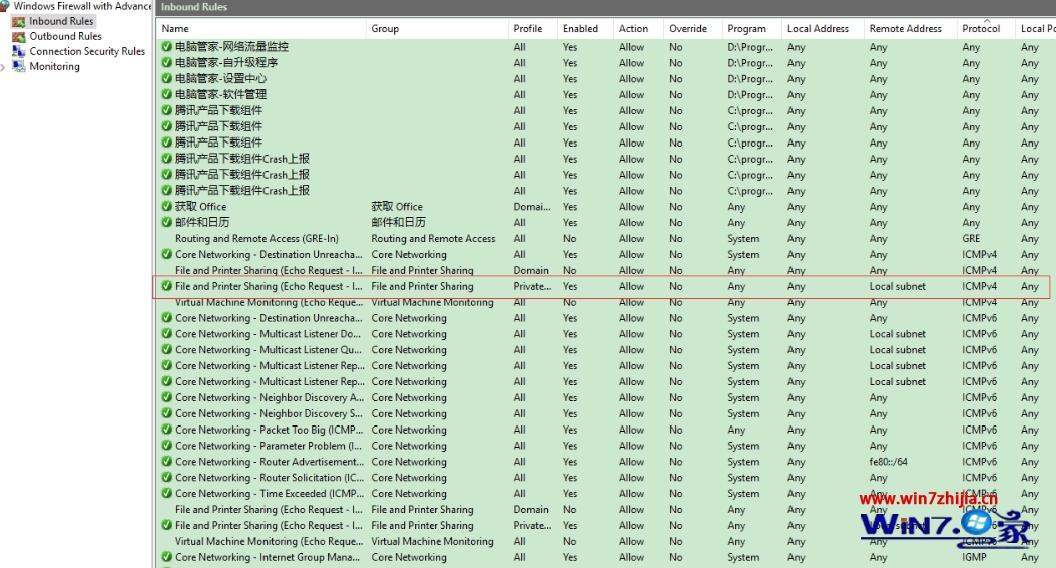Click the Outbound Rules tree icon
This screenshot has height=568, width=1056.
(18, 36)
